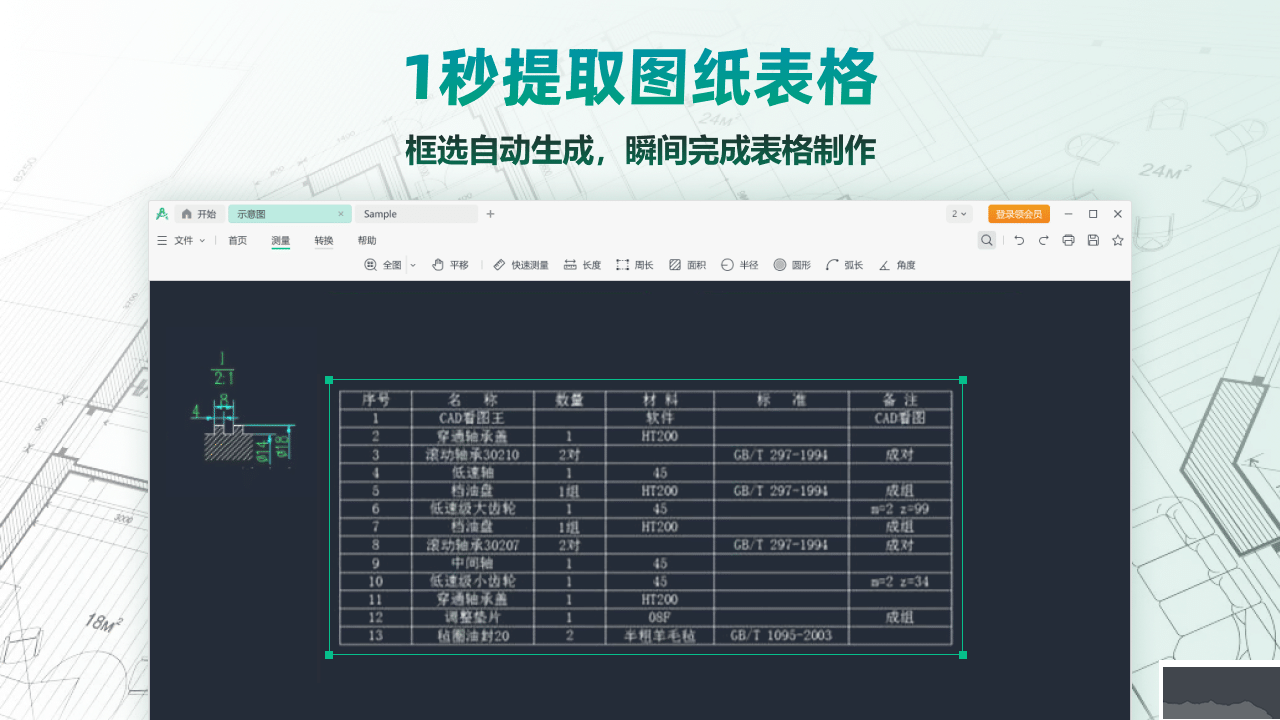Click the 登录领会员 button
Viewport: 1280px width, 720px height.
tap(1019, 214)
